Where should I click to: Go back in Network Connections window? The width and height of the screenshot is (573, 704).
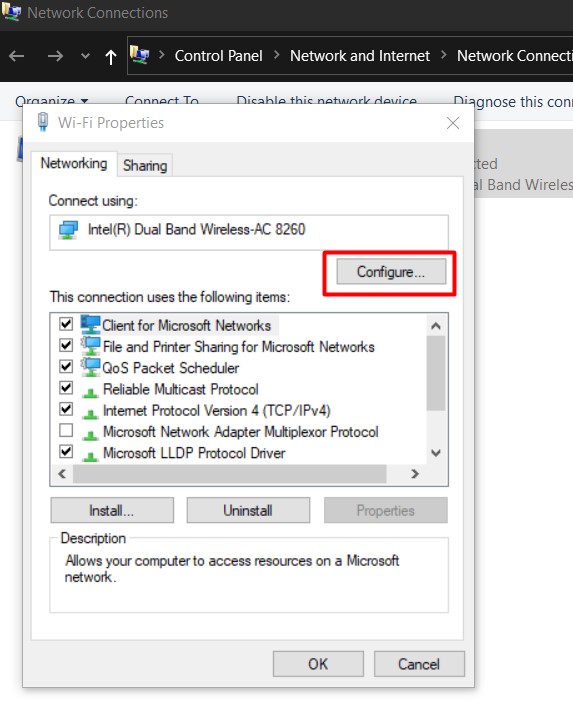17,56
